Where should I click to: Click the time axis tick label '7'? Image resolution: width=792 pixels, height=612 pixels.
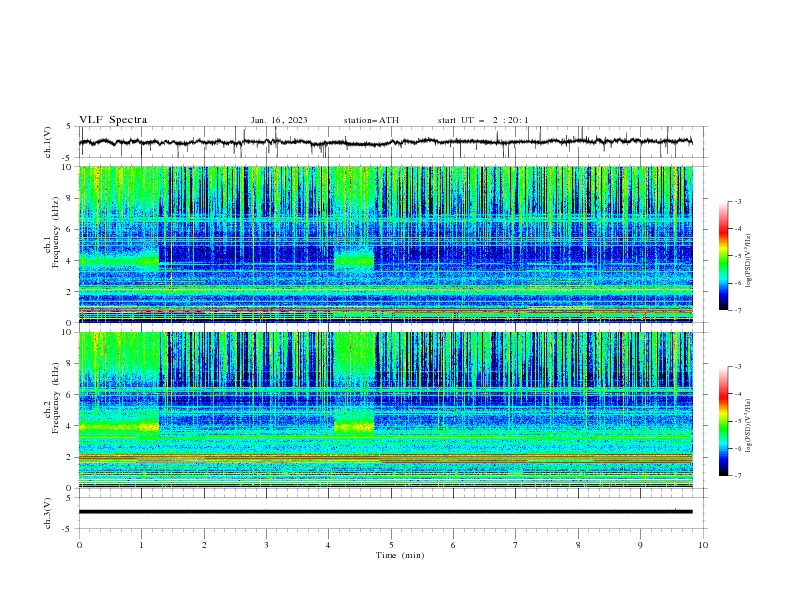coord(516,545)
